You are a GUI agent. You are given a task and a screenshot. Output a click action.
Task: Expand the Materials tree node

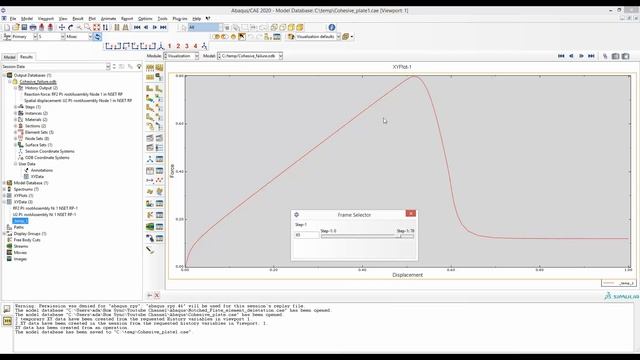(x=16, y=120)
